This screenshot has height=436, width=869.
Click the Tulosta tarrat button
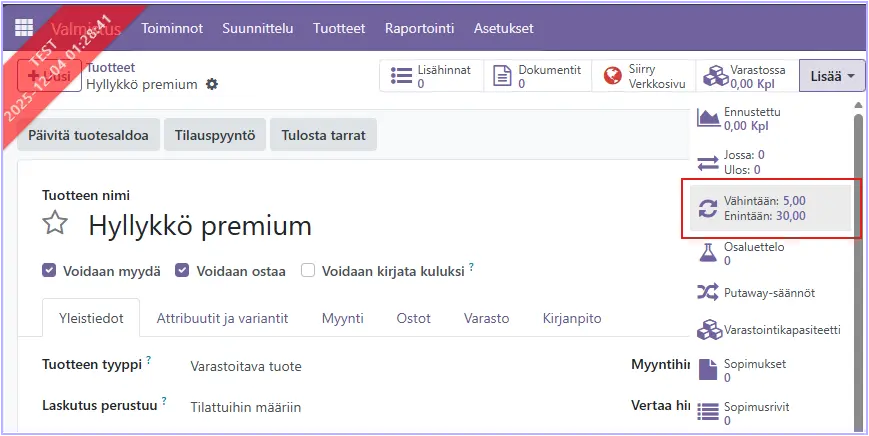[324, 135]
